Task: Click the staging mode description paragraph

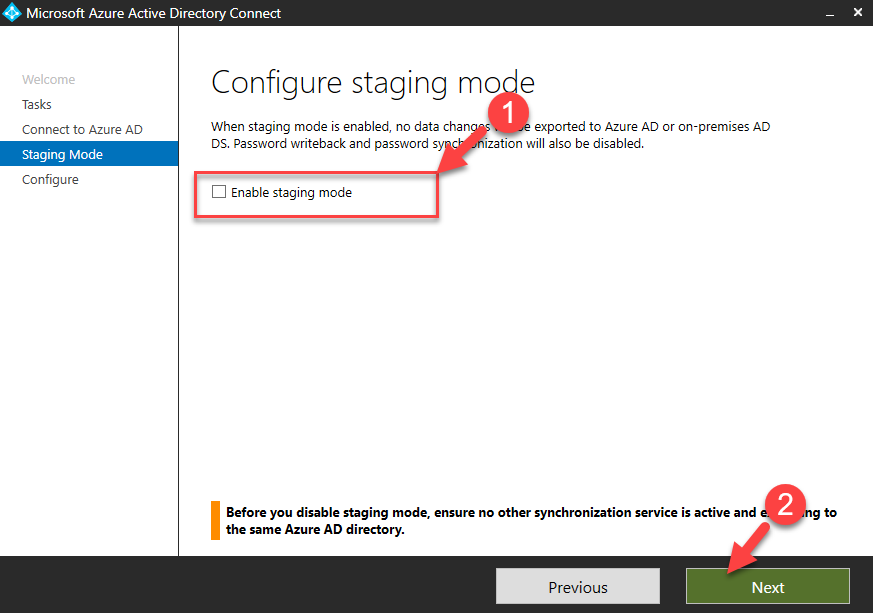Action: coord(491,135)
